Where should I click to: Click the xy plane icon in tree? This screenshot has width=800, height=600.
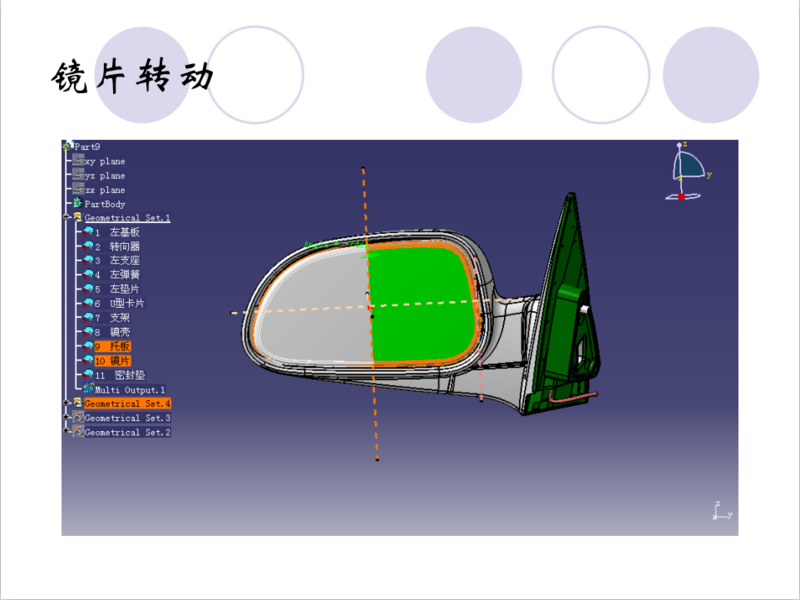coord(78,160)
